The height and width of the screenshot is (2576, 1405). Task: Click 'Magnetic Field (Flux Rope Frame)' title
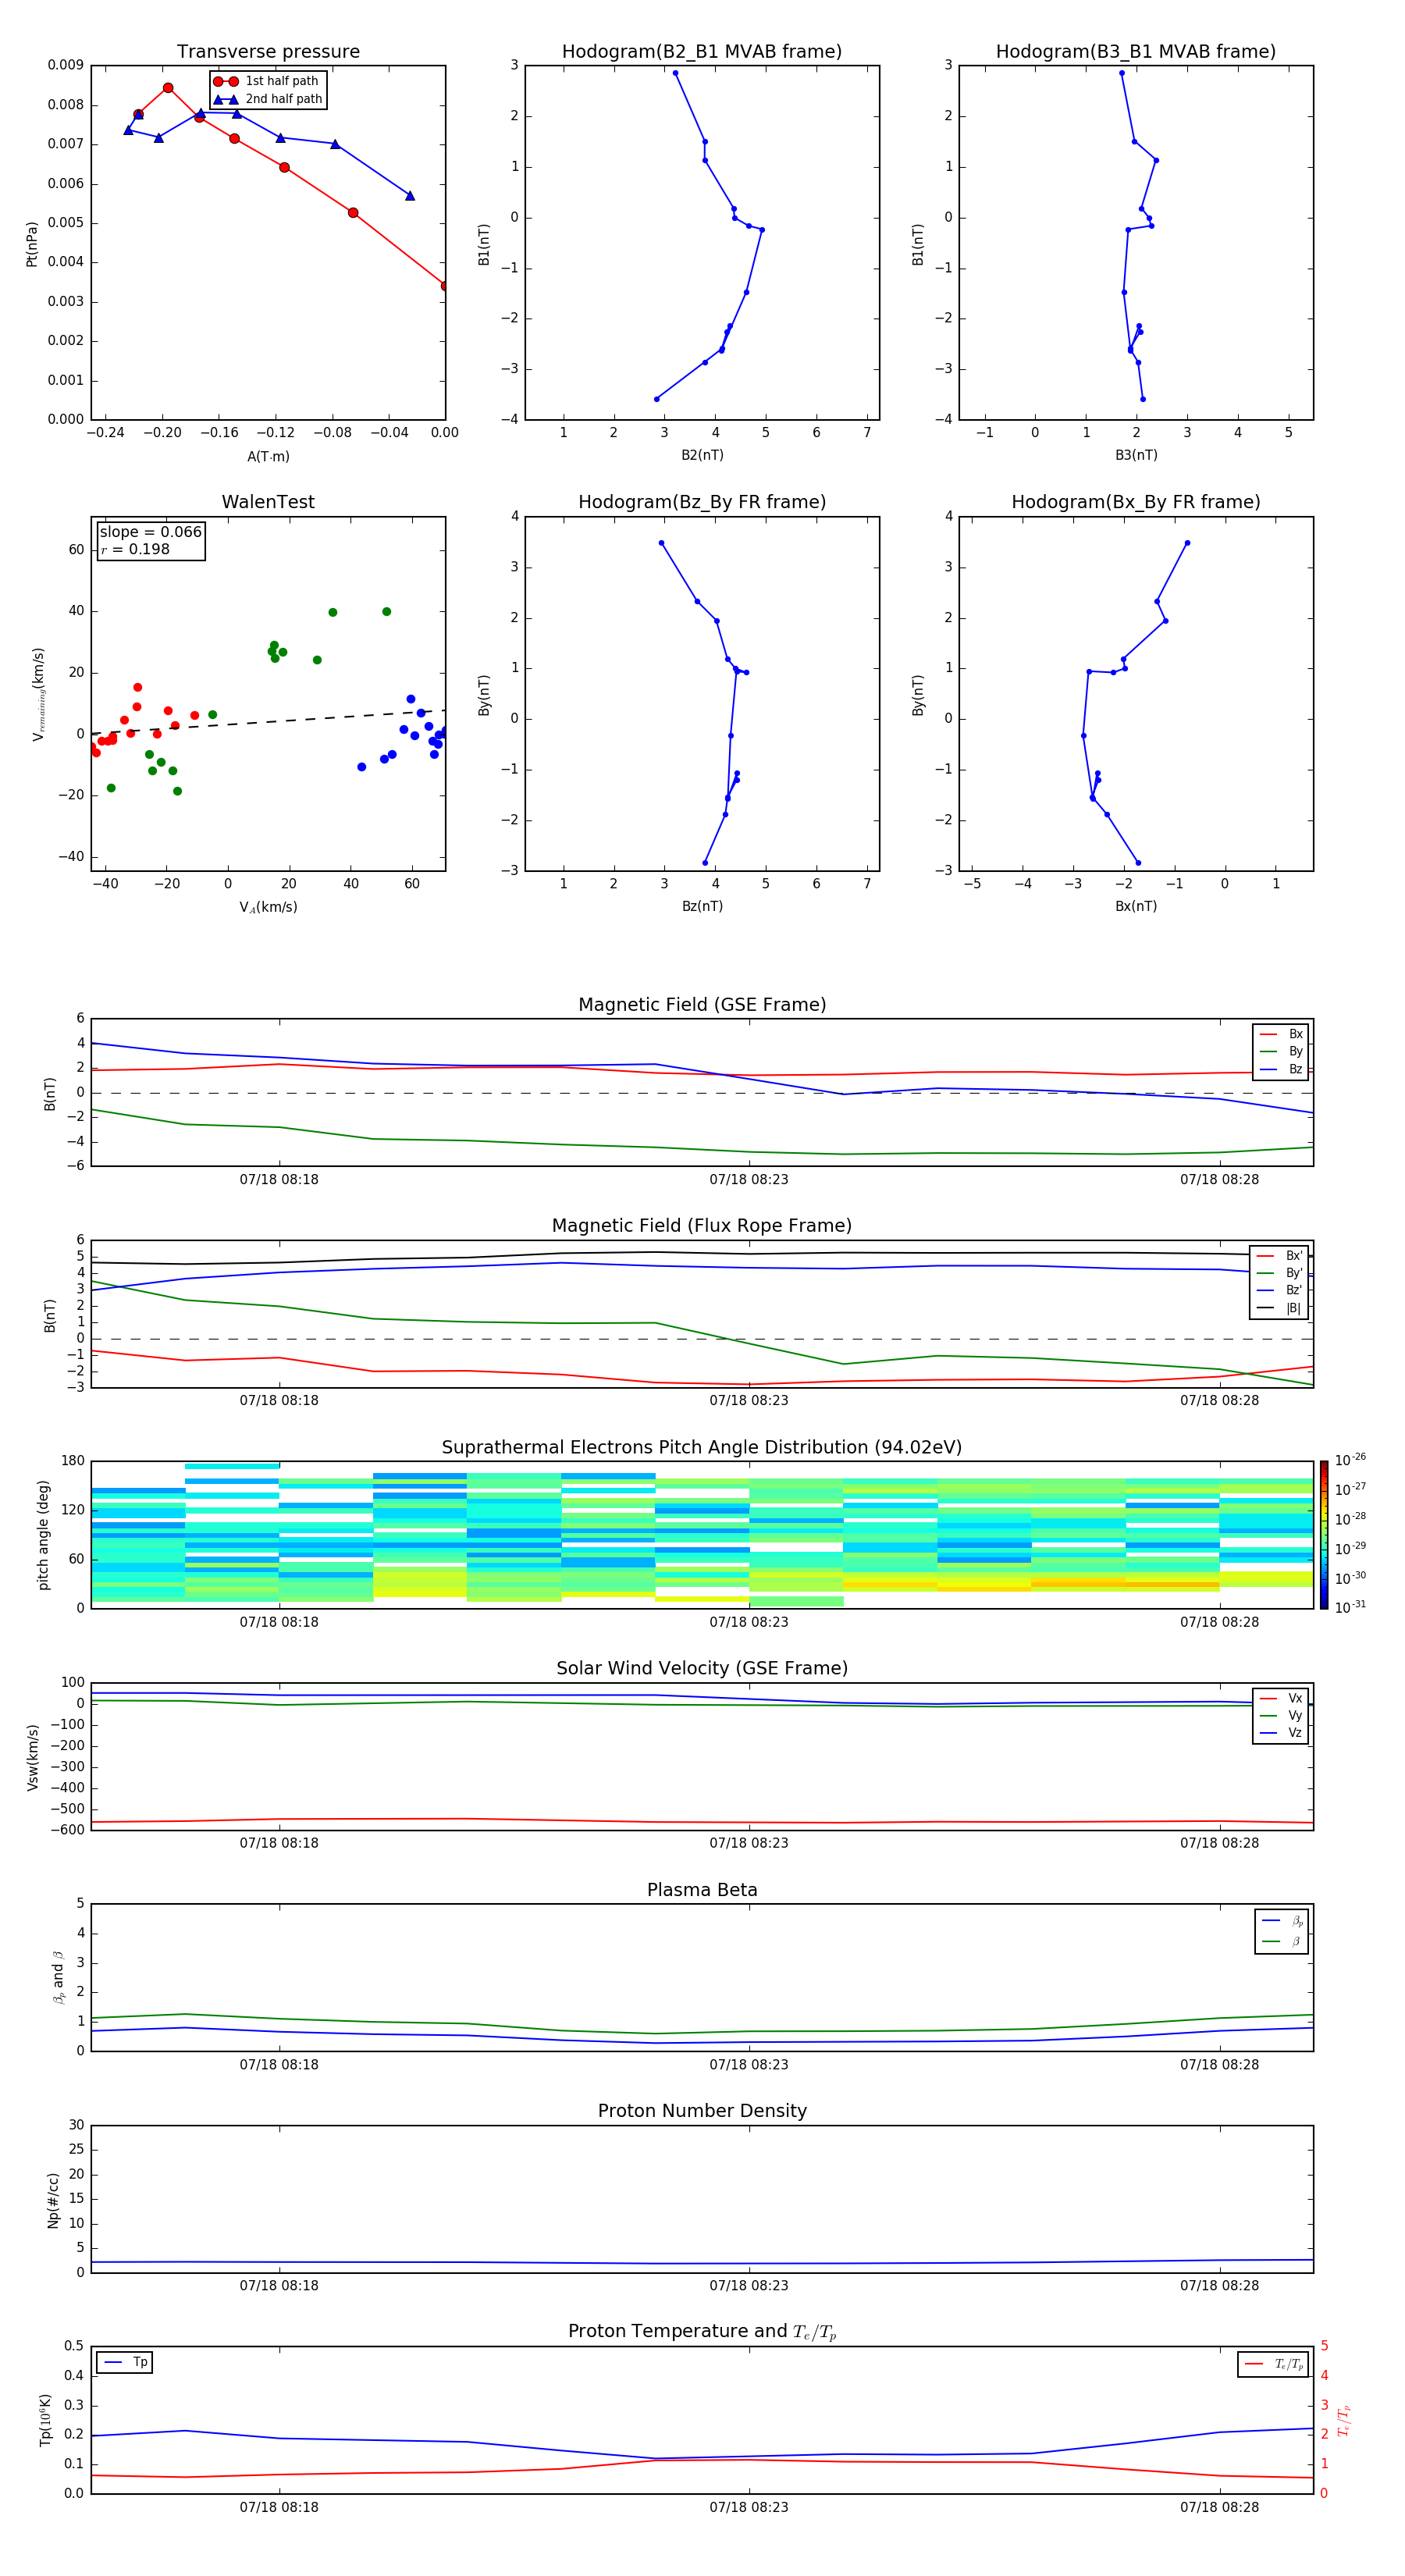[x=702, y=1226]
